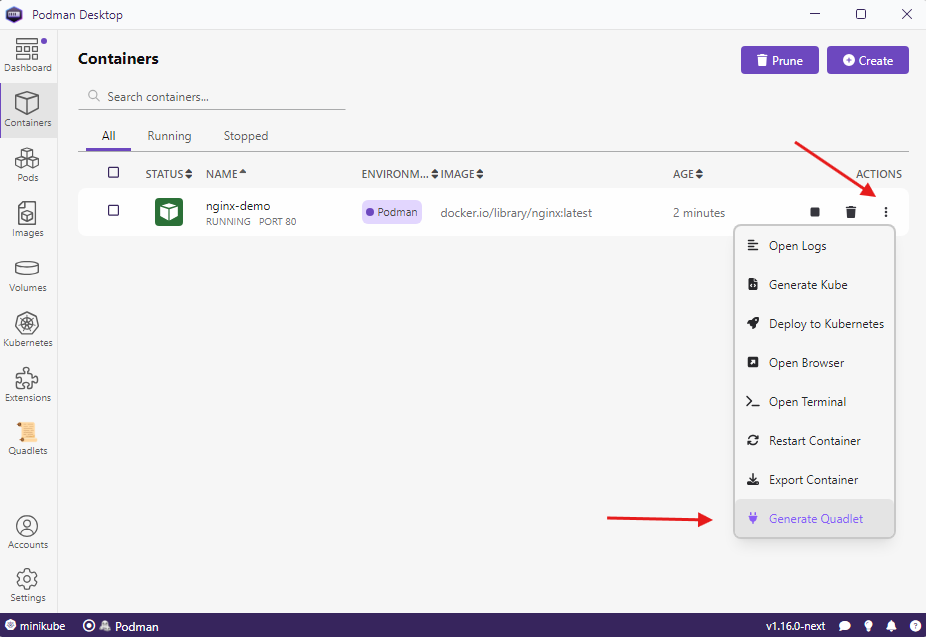Switch to the Running tab
The image size is (926, 637).
click(x=169, y=136)
